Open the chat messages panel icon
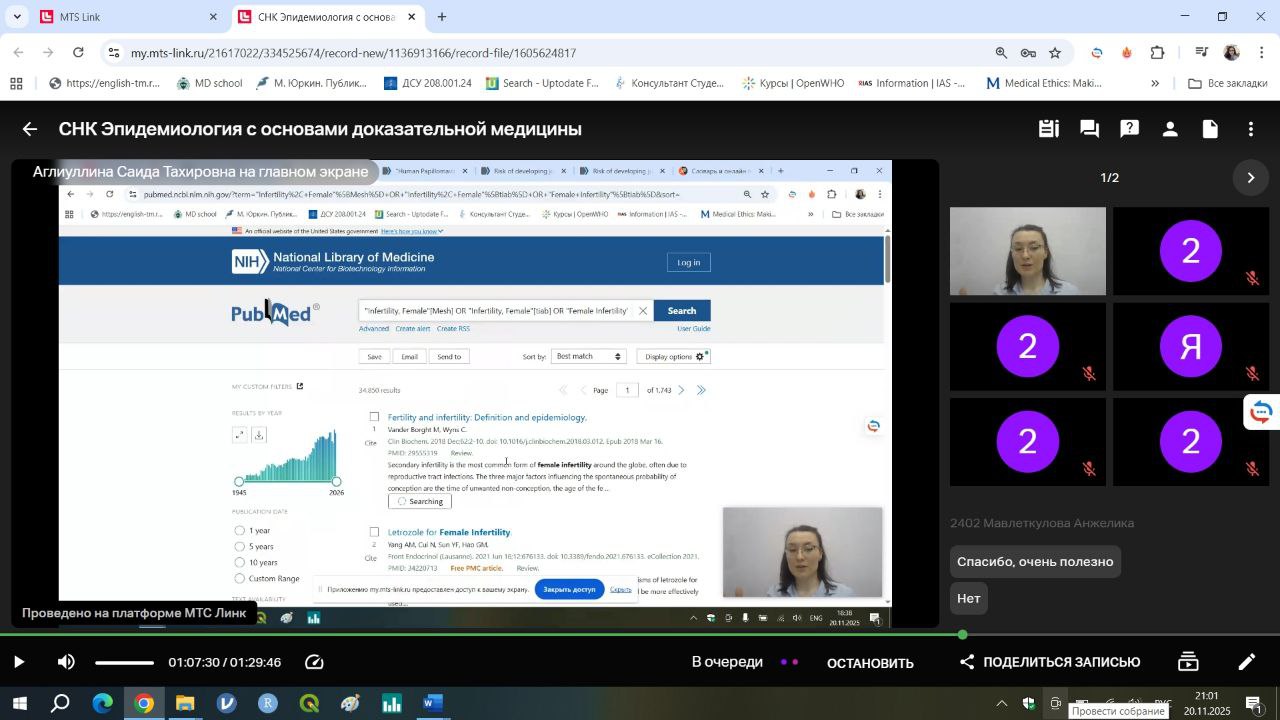 1089,129
